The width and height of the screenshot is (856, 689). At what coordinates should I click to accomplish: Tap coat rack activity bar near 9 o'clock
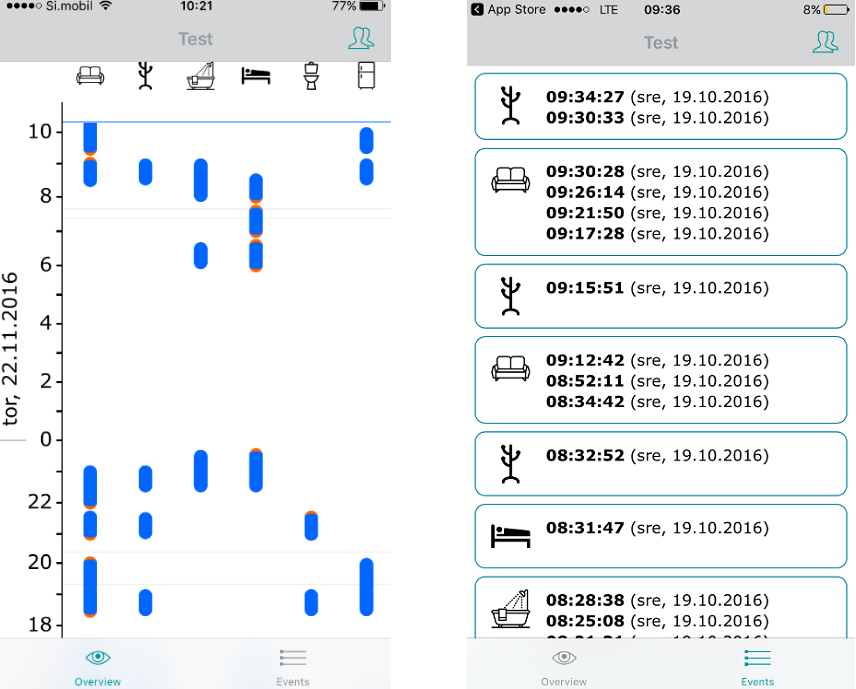pos(145,172)
